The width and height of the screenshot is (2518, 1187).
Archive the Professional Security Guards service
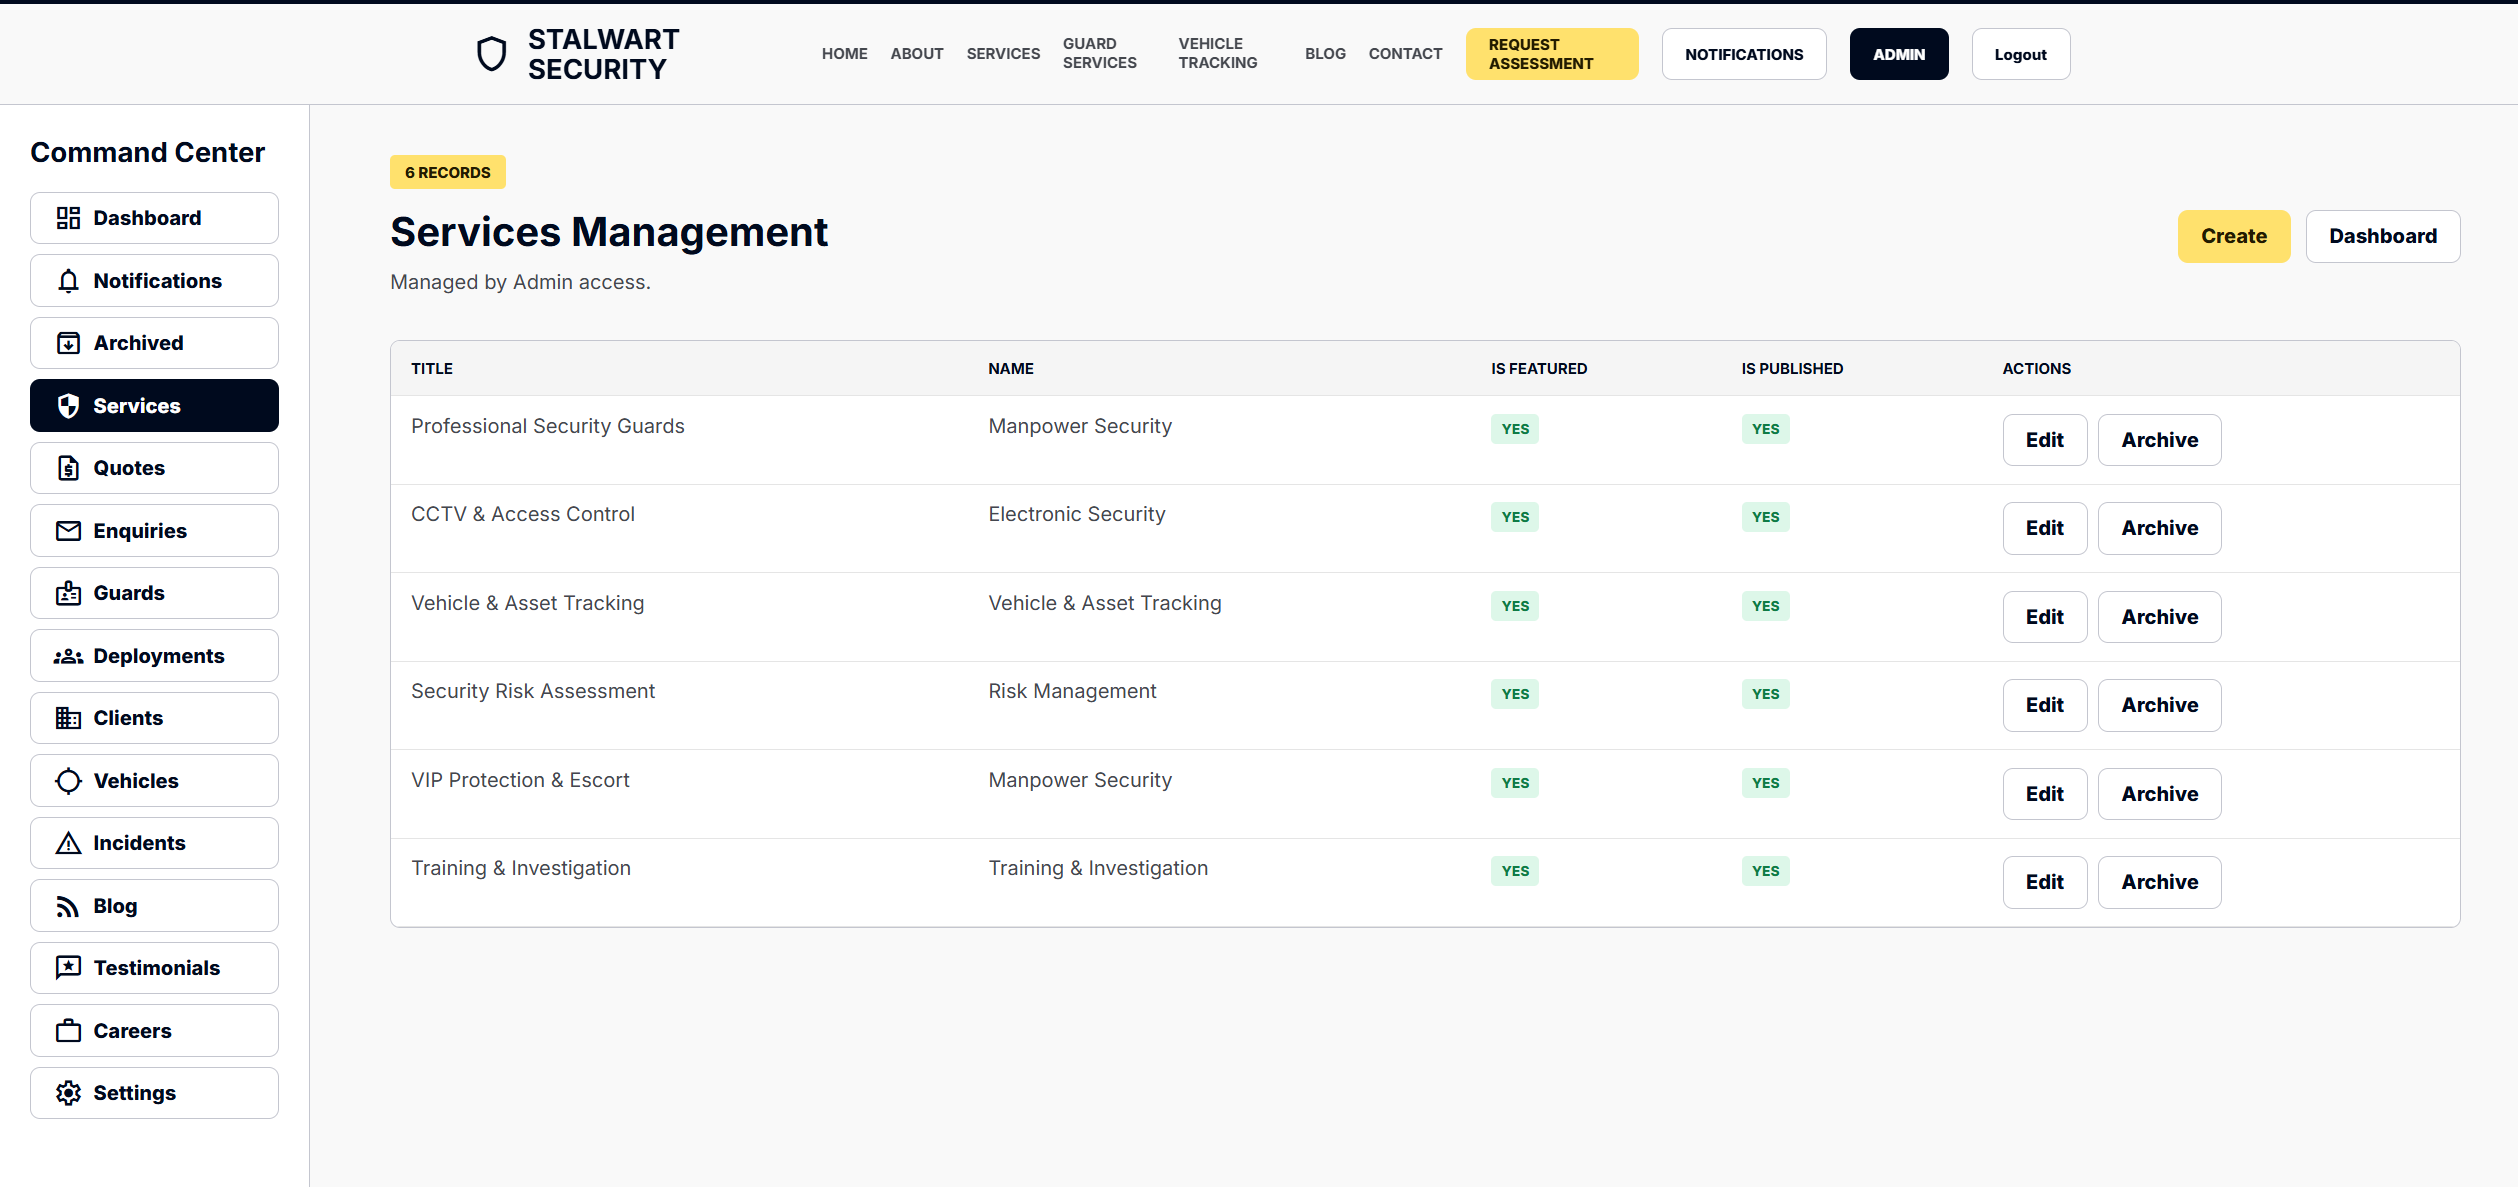point(2160,440)
